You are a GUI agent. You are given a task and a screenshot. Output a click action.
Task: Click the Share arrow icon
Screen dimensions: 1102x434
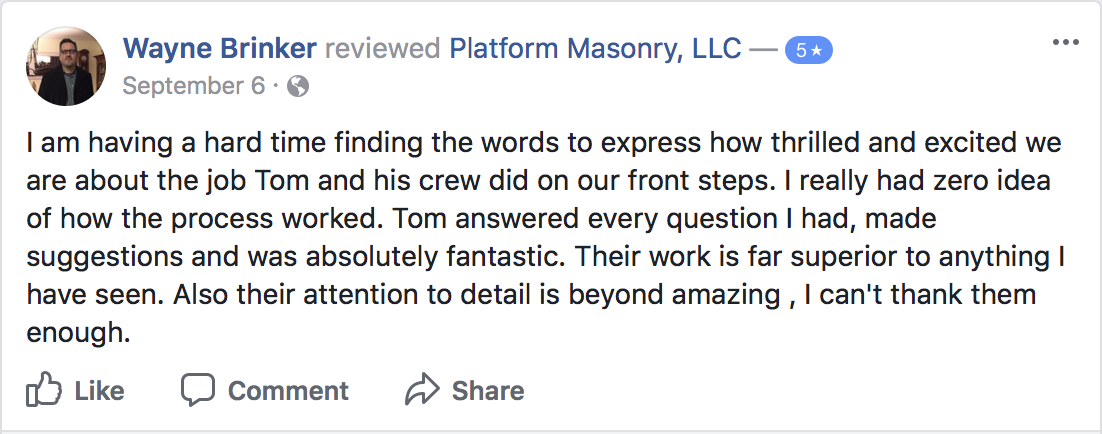coord(423,388)
